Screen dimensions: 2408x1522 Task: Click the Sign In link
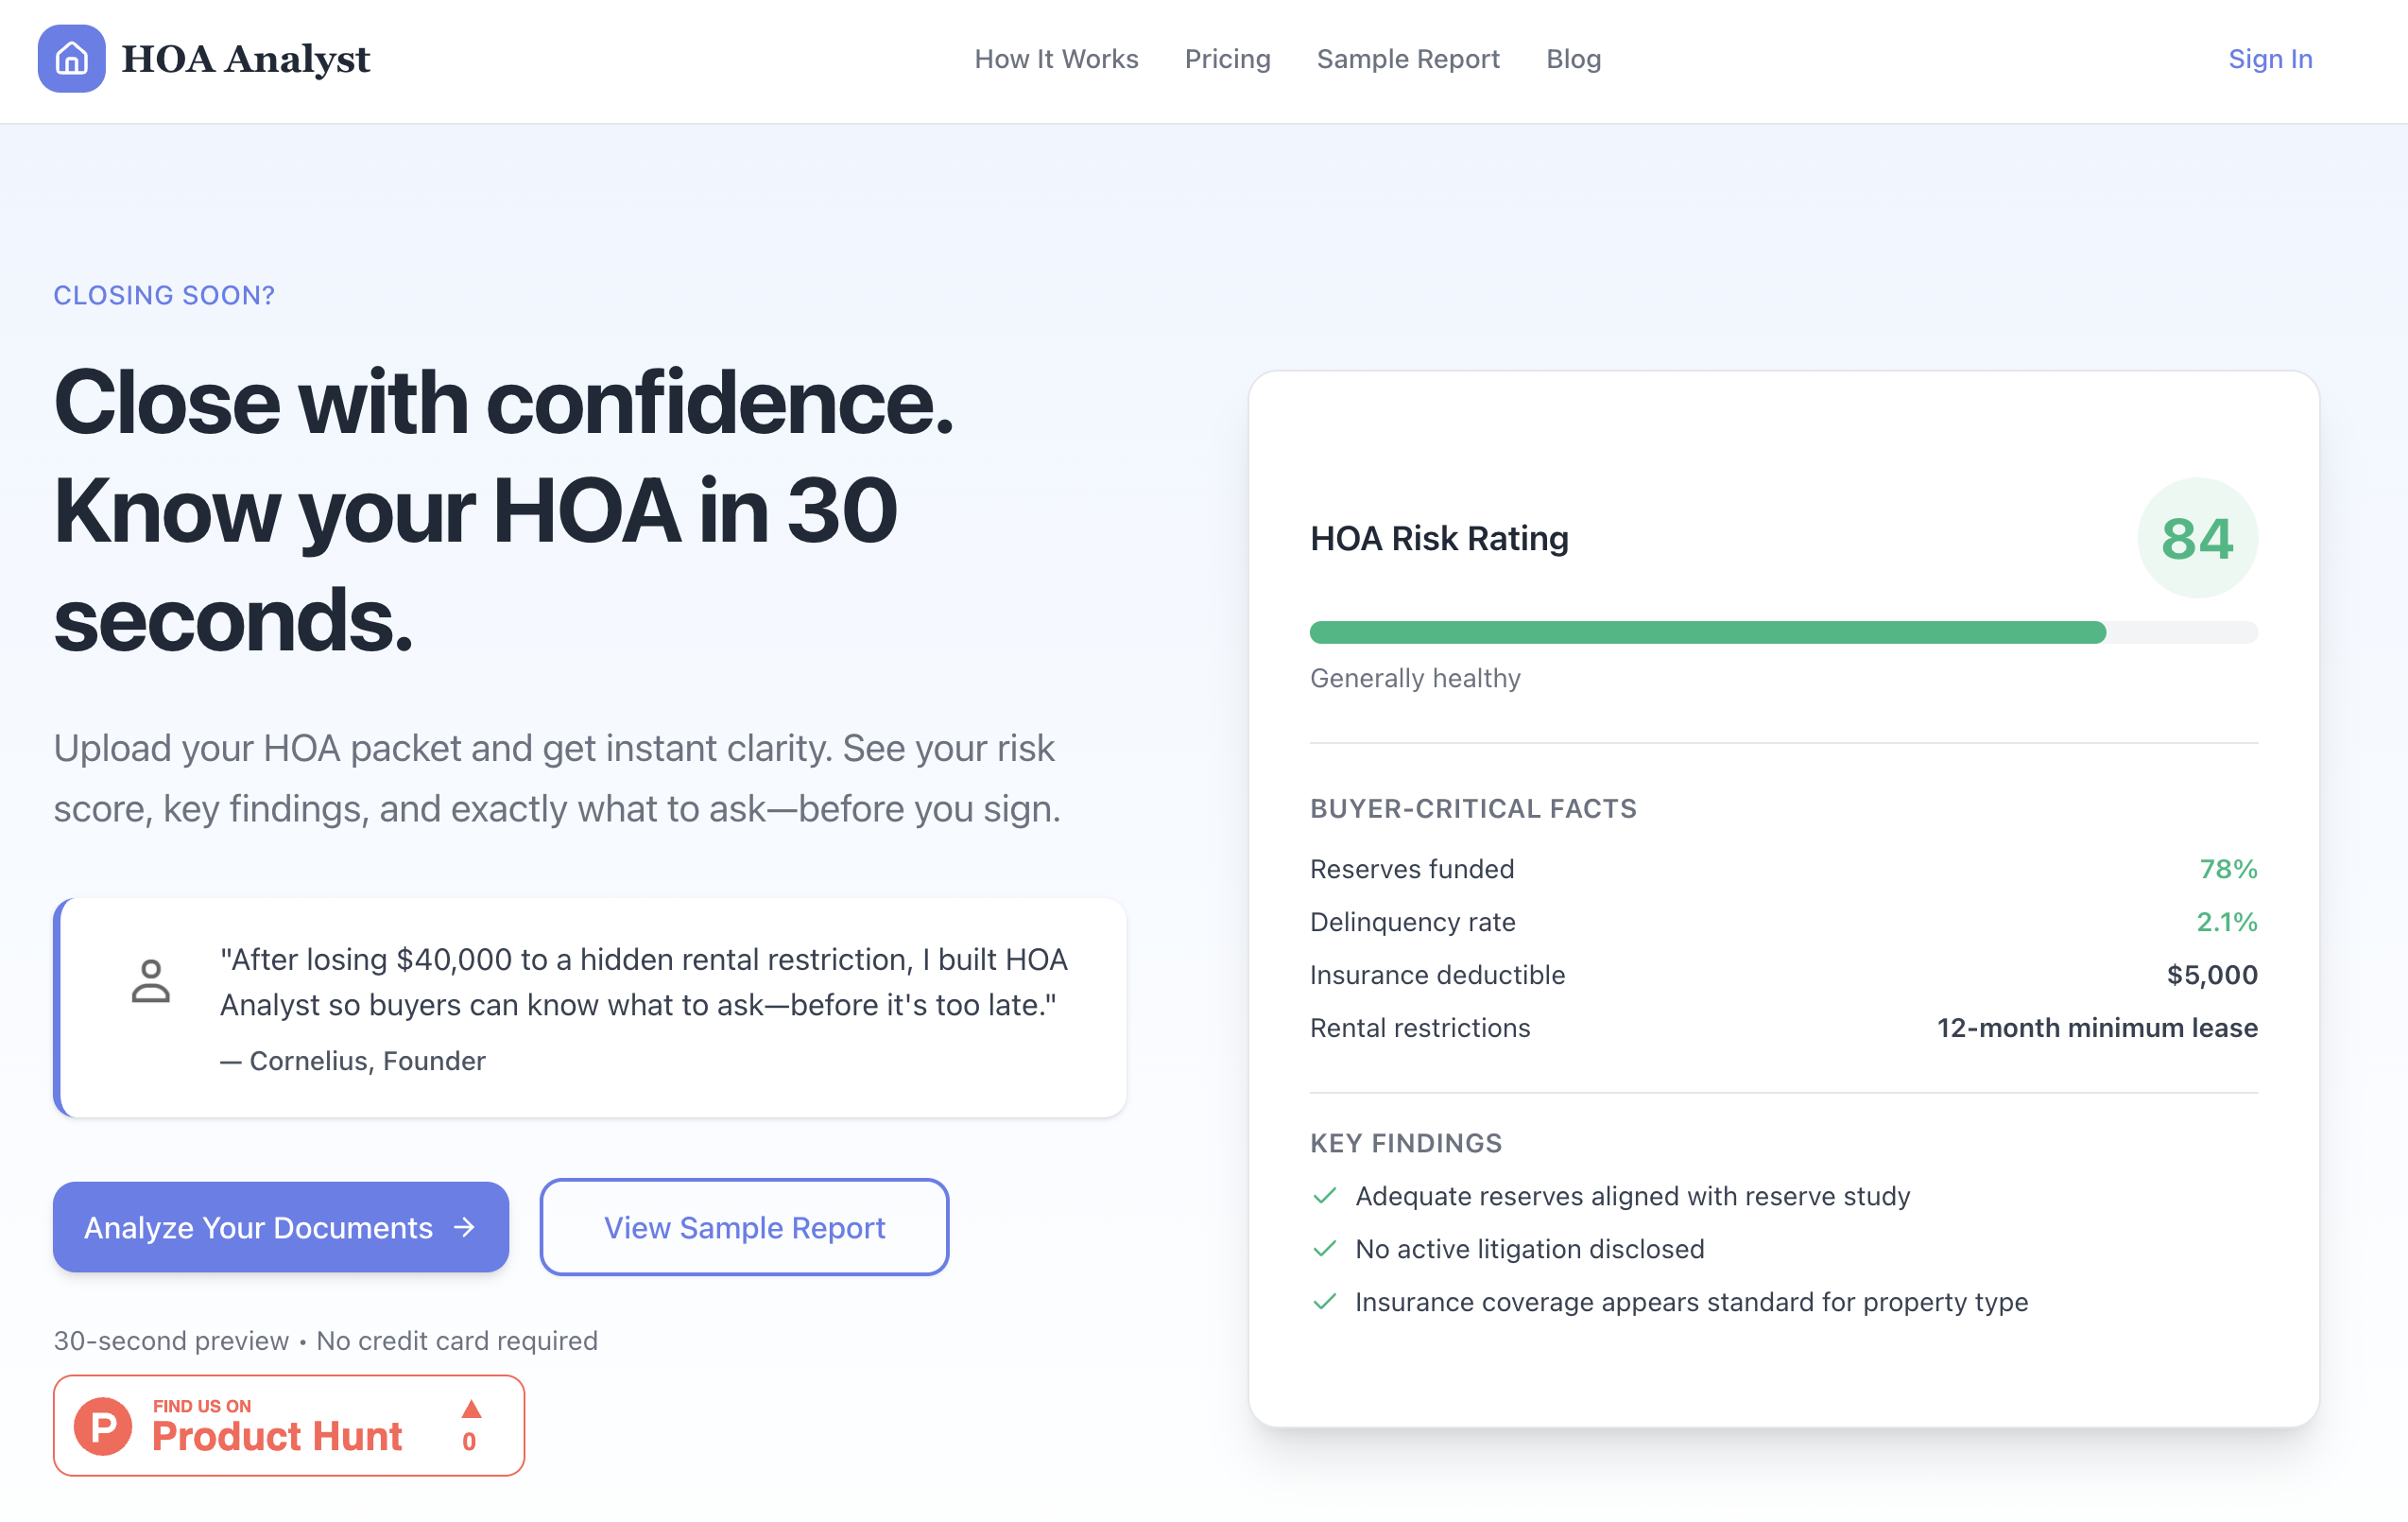2270,59
